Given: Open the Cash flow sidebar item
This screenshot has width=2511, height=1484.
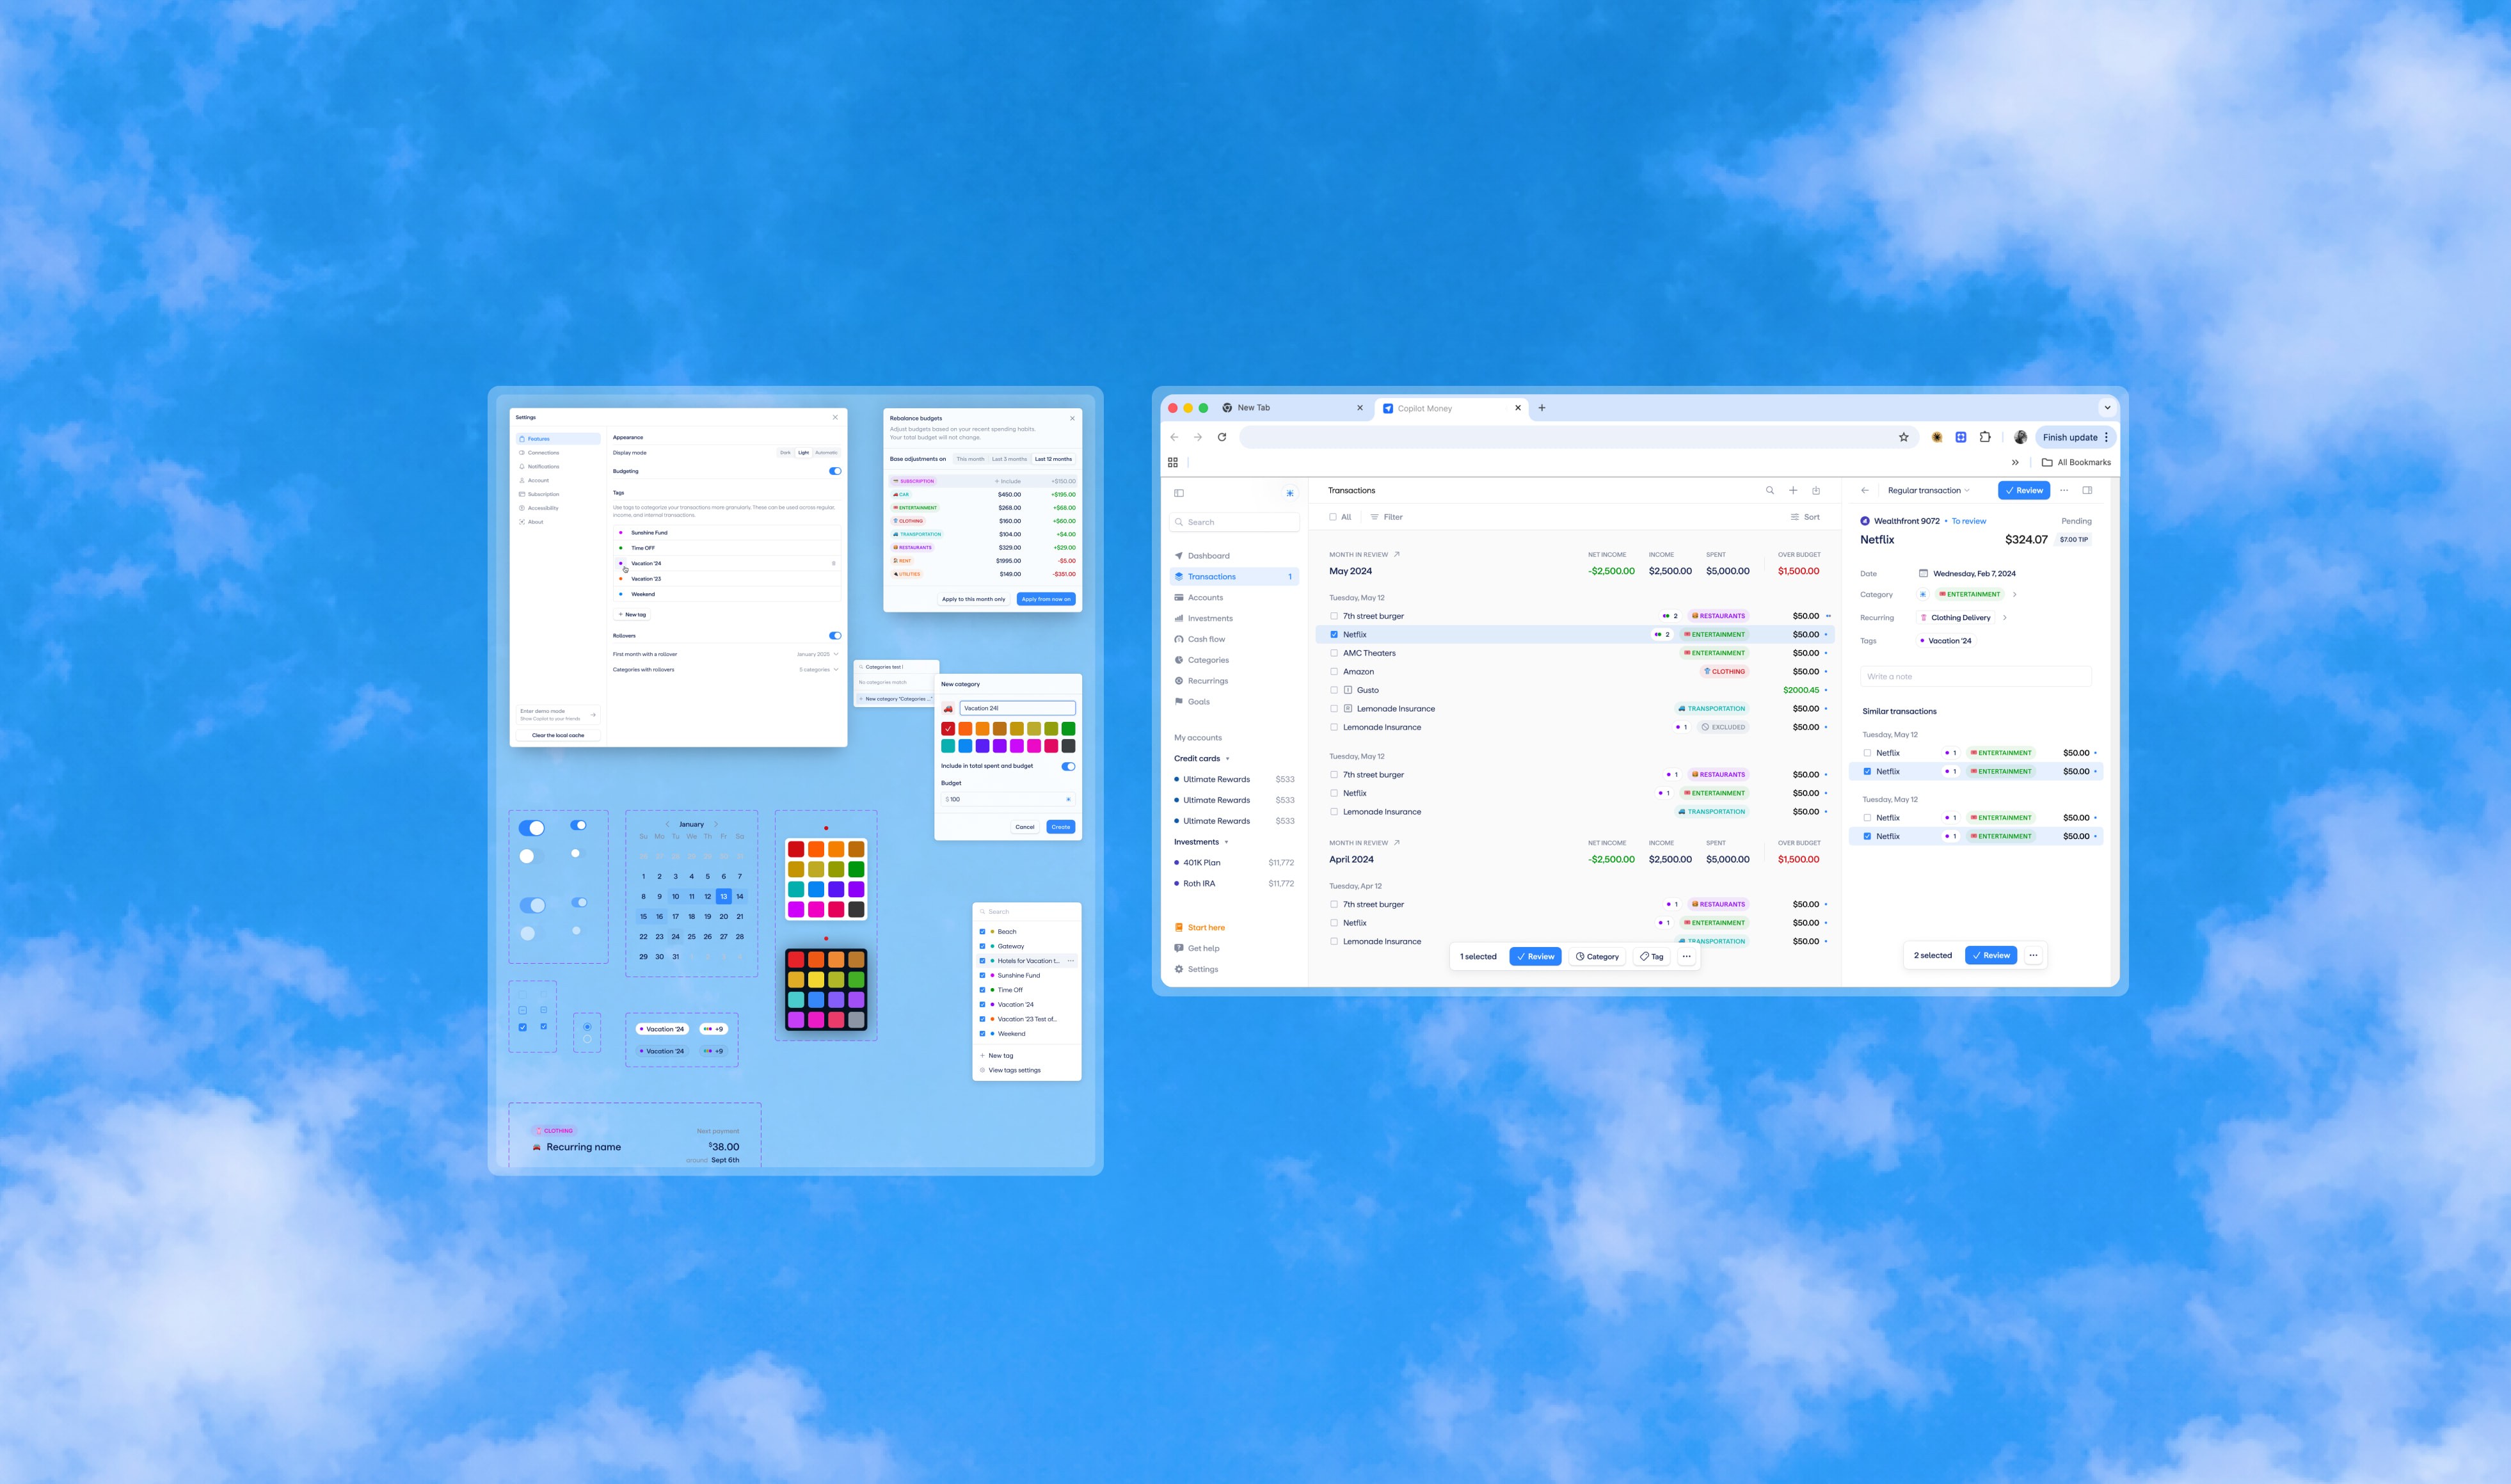Looking at the screenshot, I should click(x=1206, y=639).
